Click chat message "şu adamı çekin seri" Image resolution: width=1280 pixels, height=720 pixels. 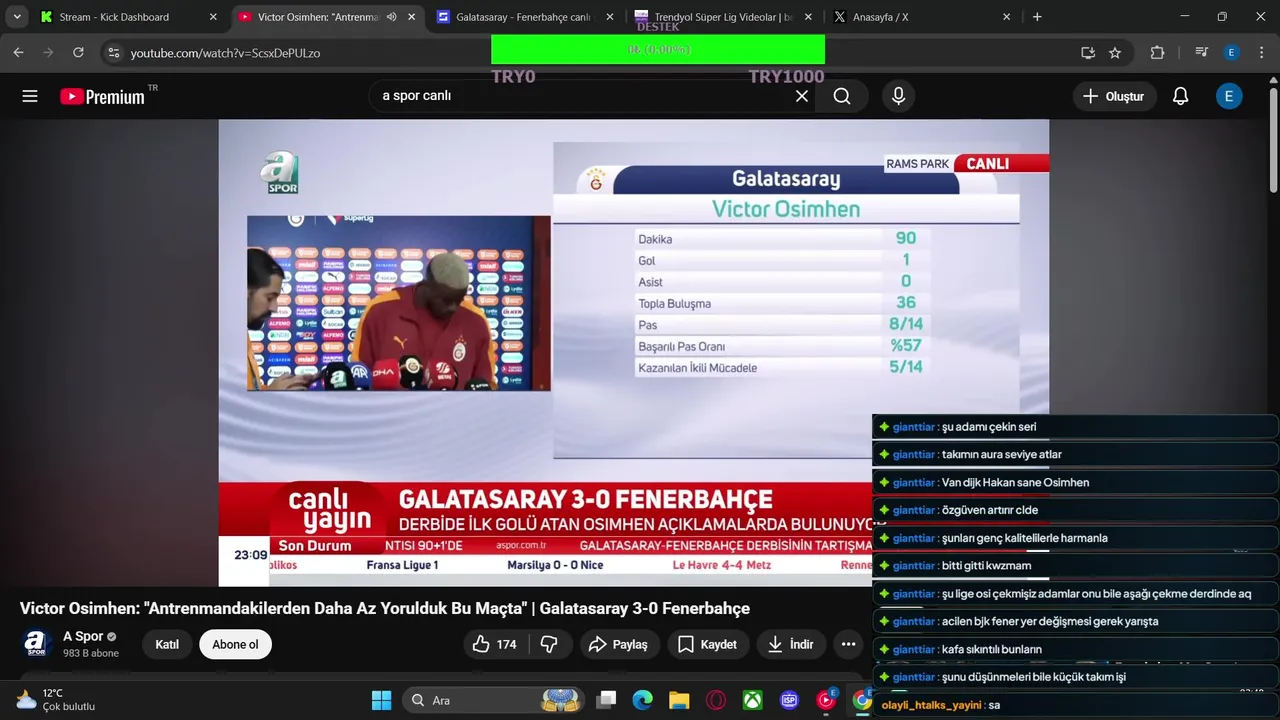click(x=989, y=427)
